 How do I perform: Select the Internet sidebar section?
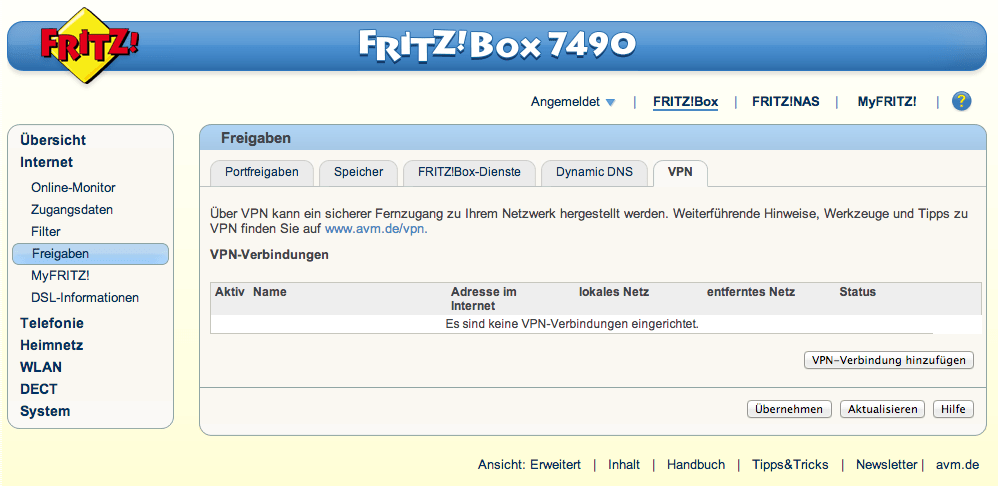(x=46, y=162)
